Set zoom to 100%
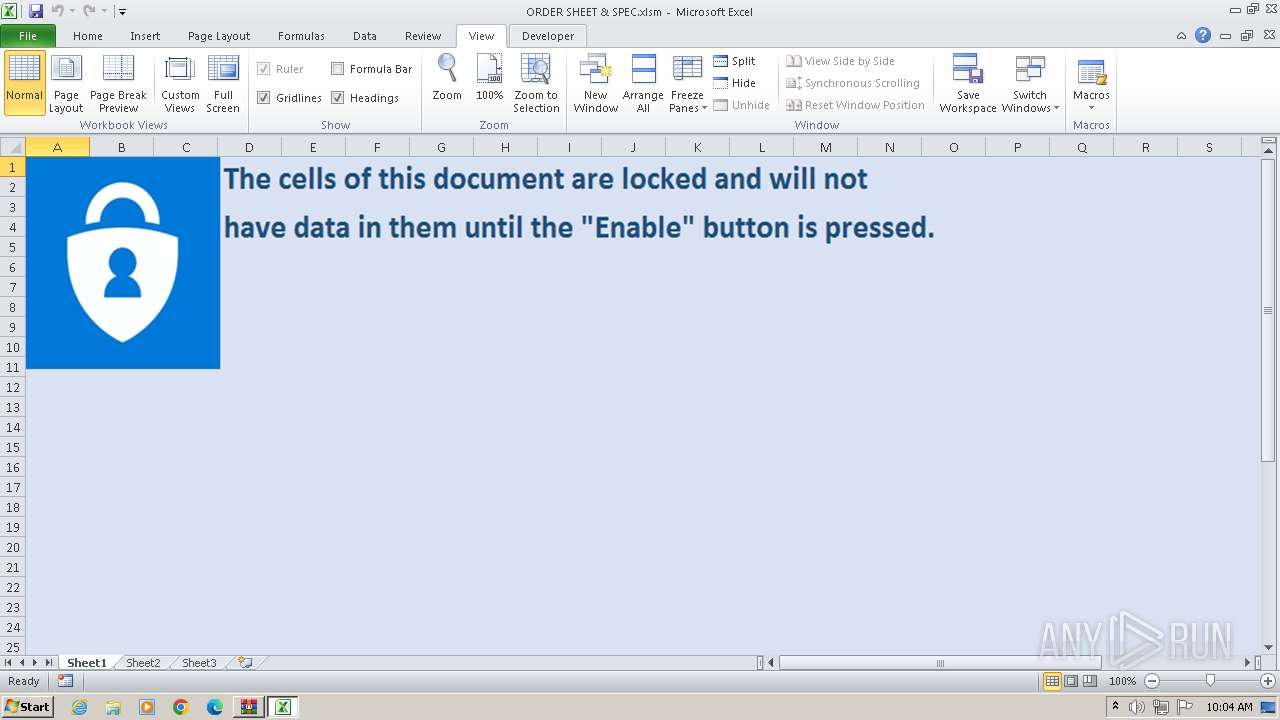The height and width of the screenshot is (720, 1280). coord(489,78)
